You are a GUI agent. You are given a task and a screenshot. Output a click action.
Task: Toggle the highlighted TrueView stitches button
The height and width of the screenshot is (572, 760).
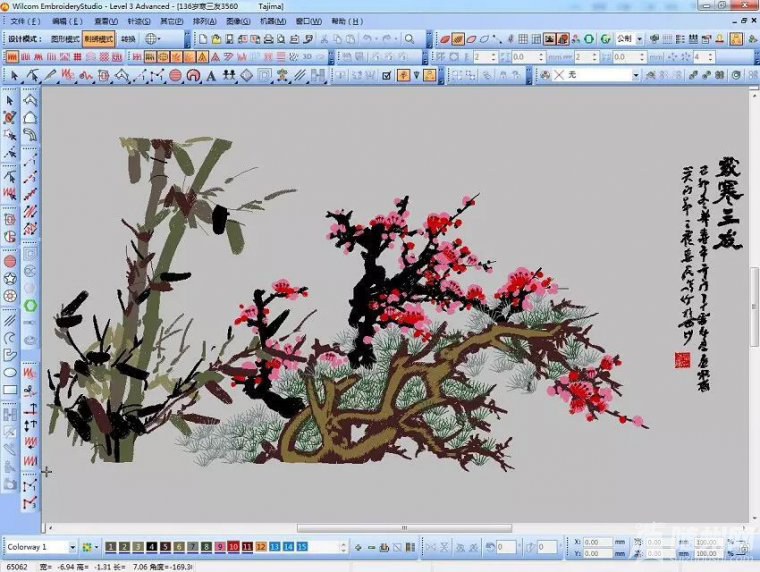pos(458,39)
